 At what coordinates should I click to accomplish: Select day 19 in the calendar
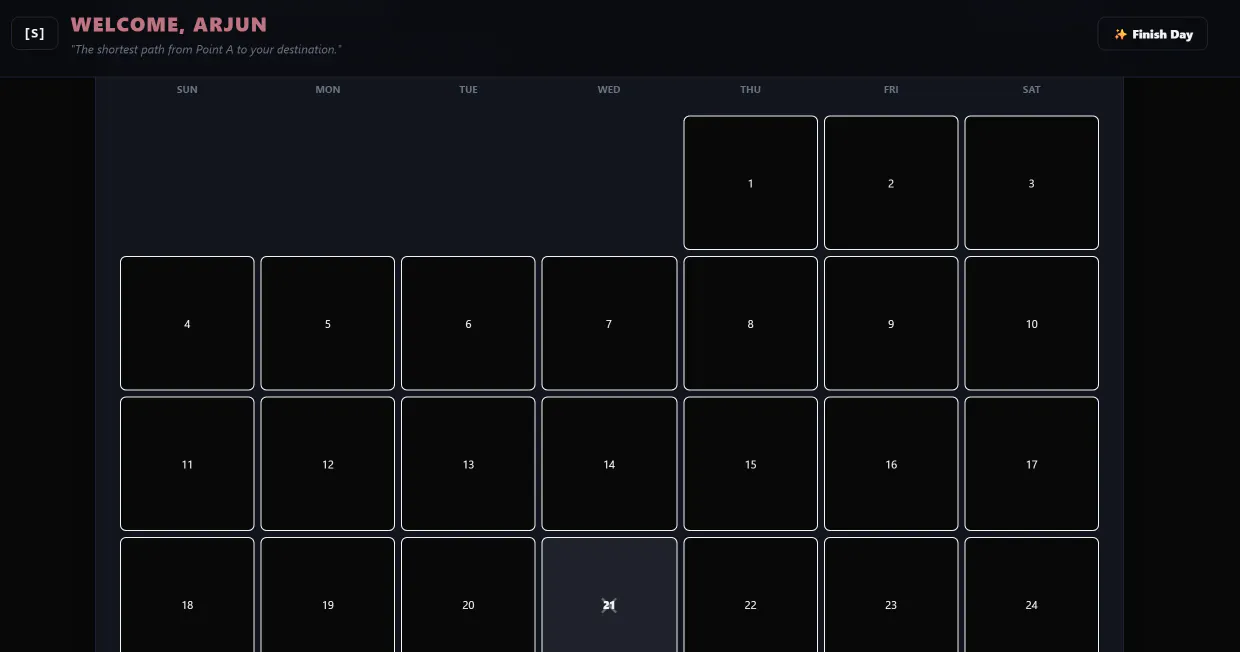pos(328,595)
